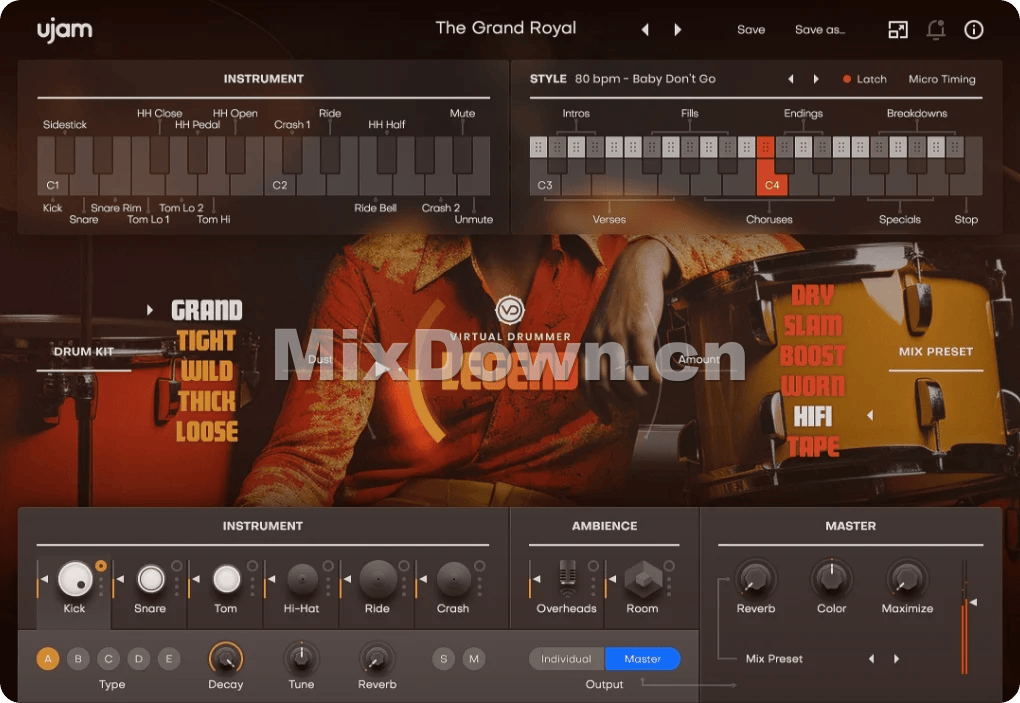Select next Mix Preset arrow

point(896,659)
